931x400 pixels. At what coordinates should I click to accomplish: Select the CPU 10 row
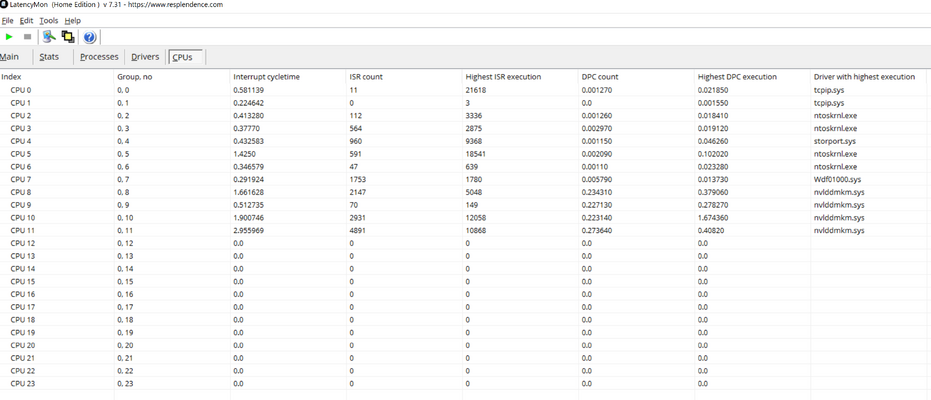click(x=463, y=217)
